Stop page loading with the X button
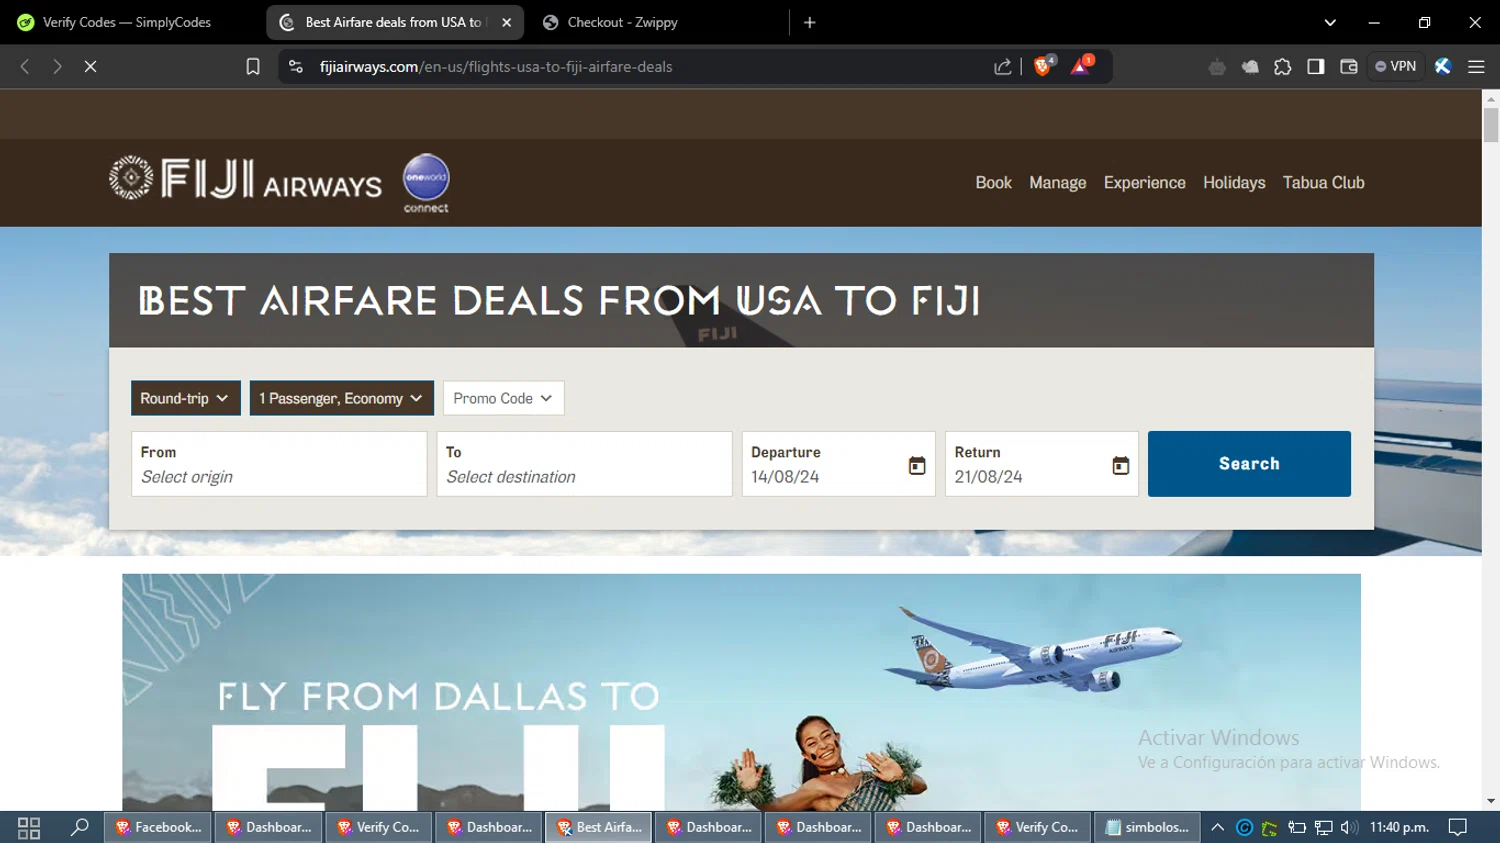 click(x=90, y=66)
